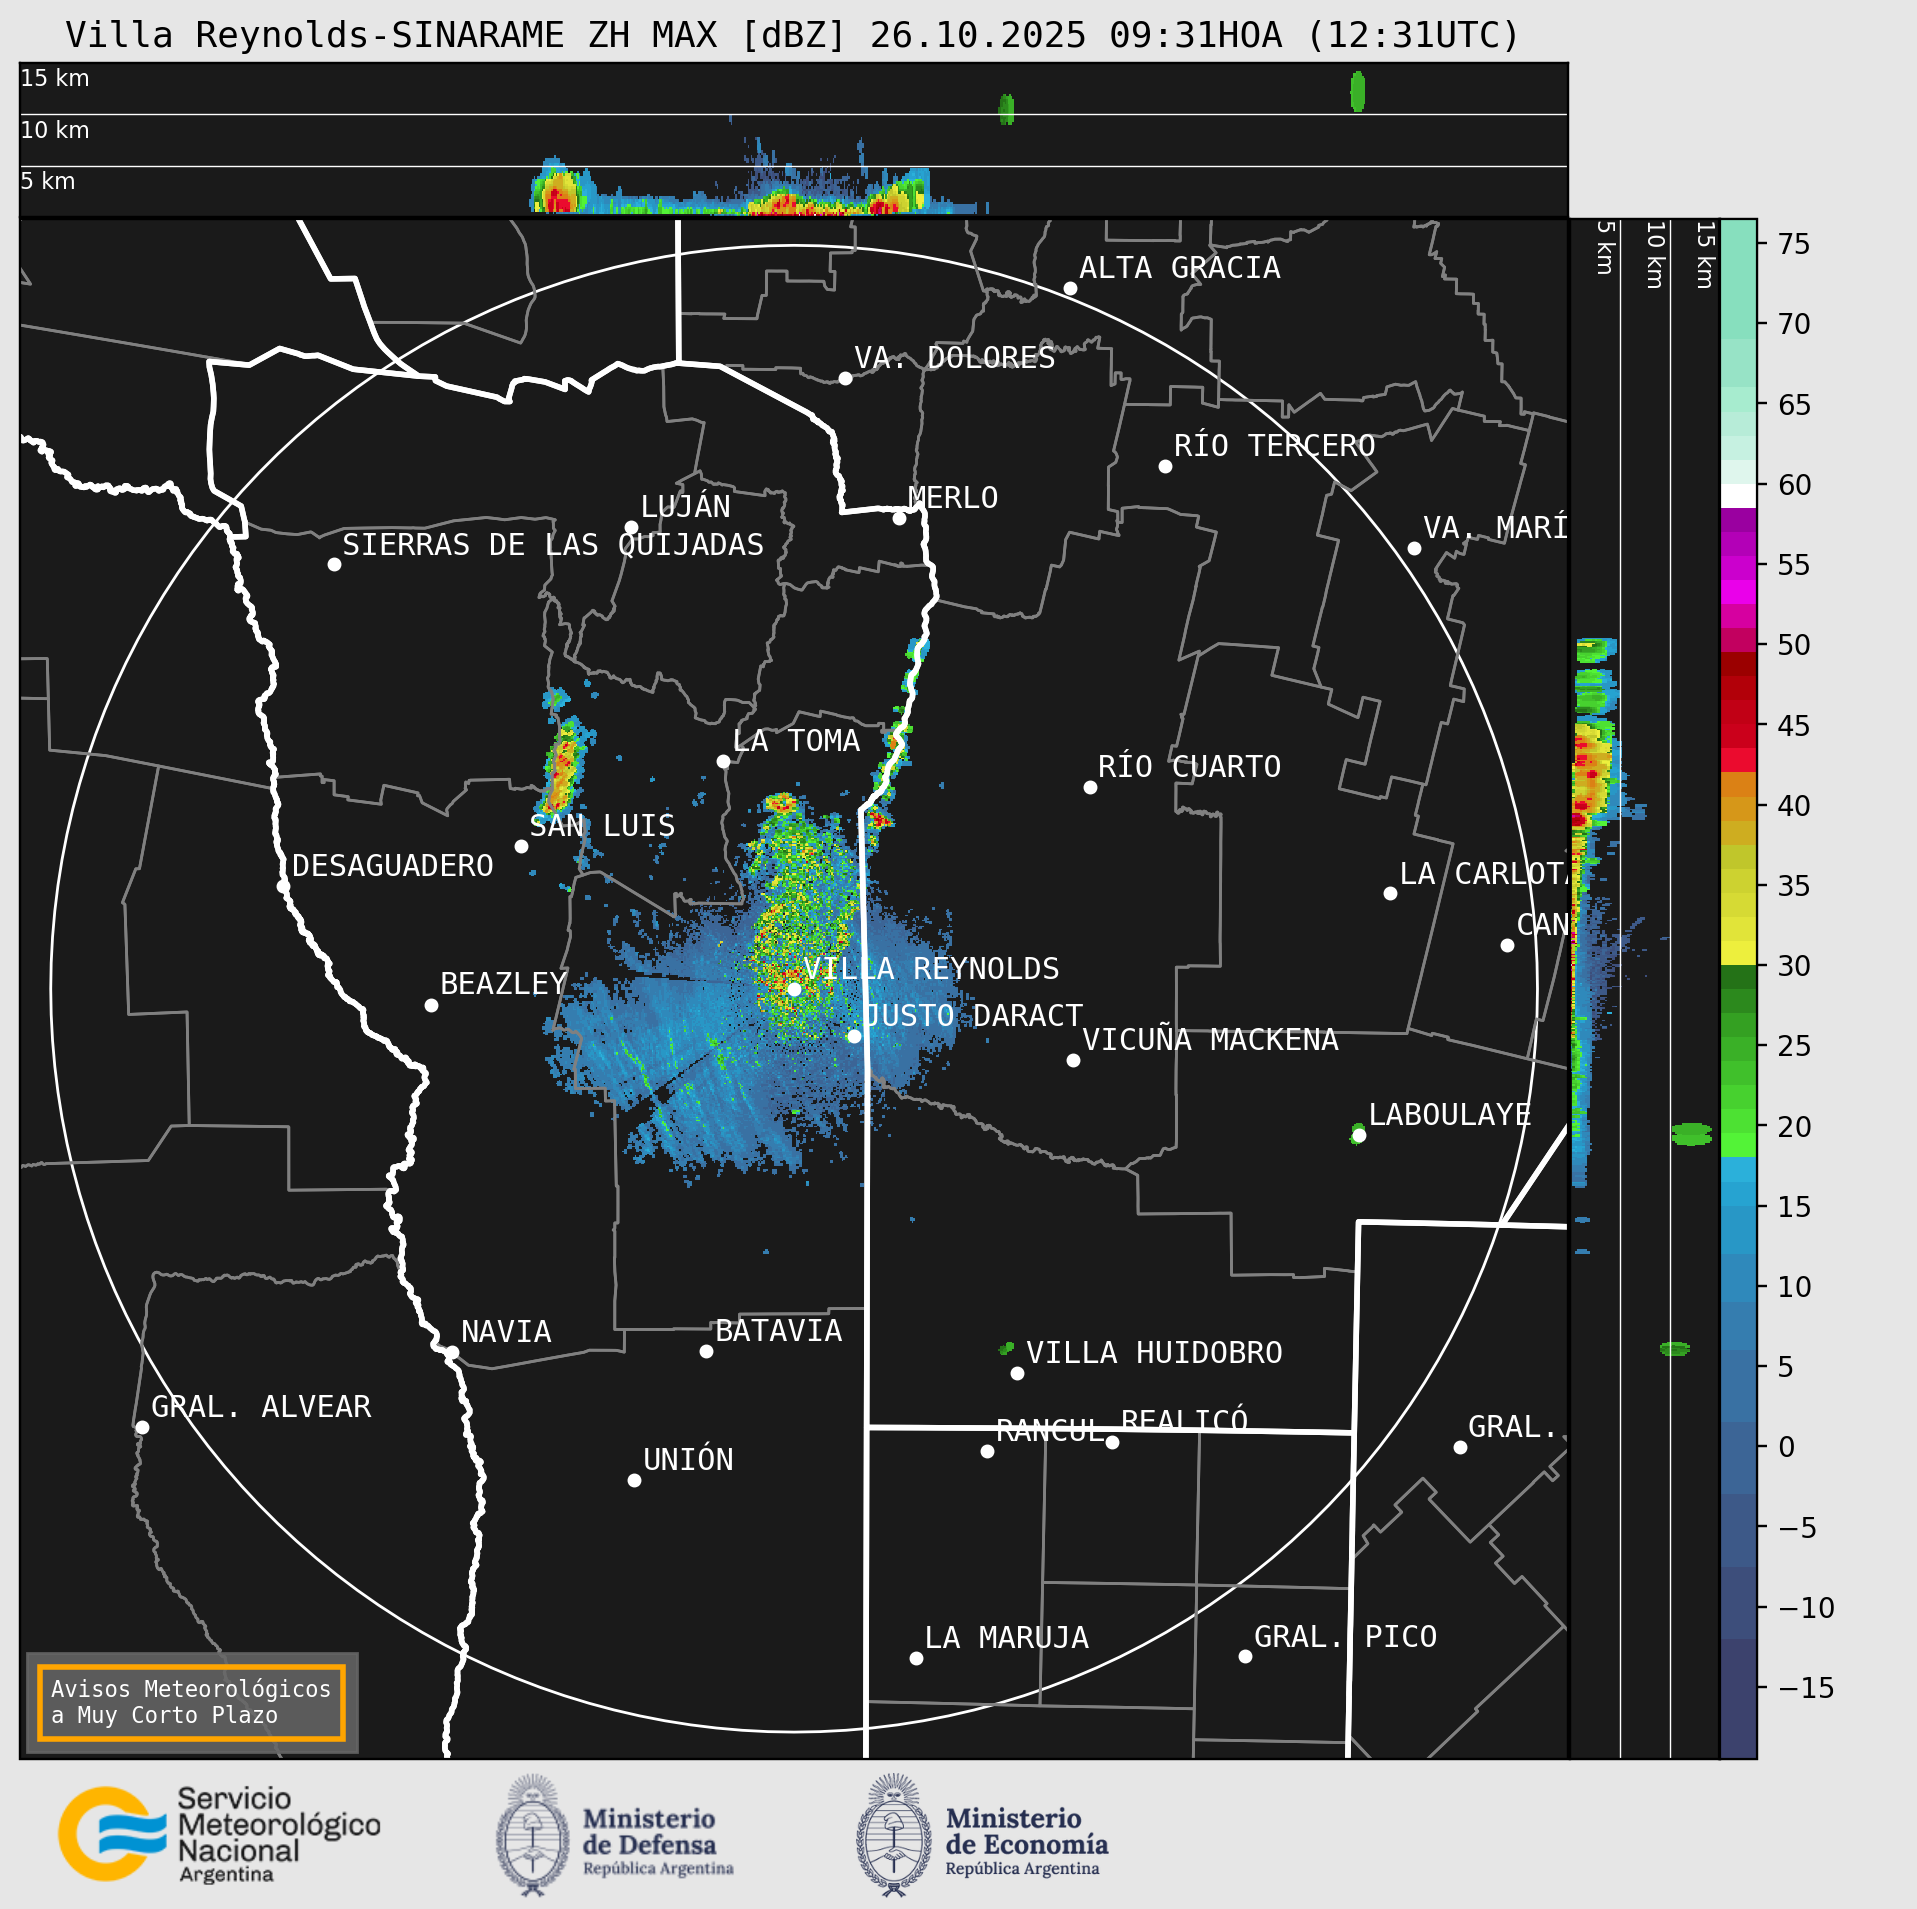Click the SIERRAS DE LAS QUIJADAS label

[553, 545]
